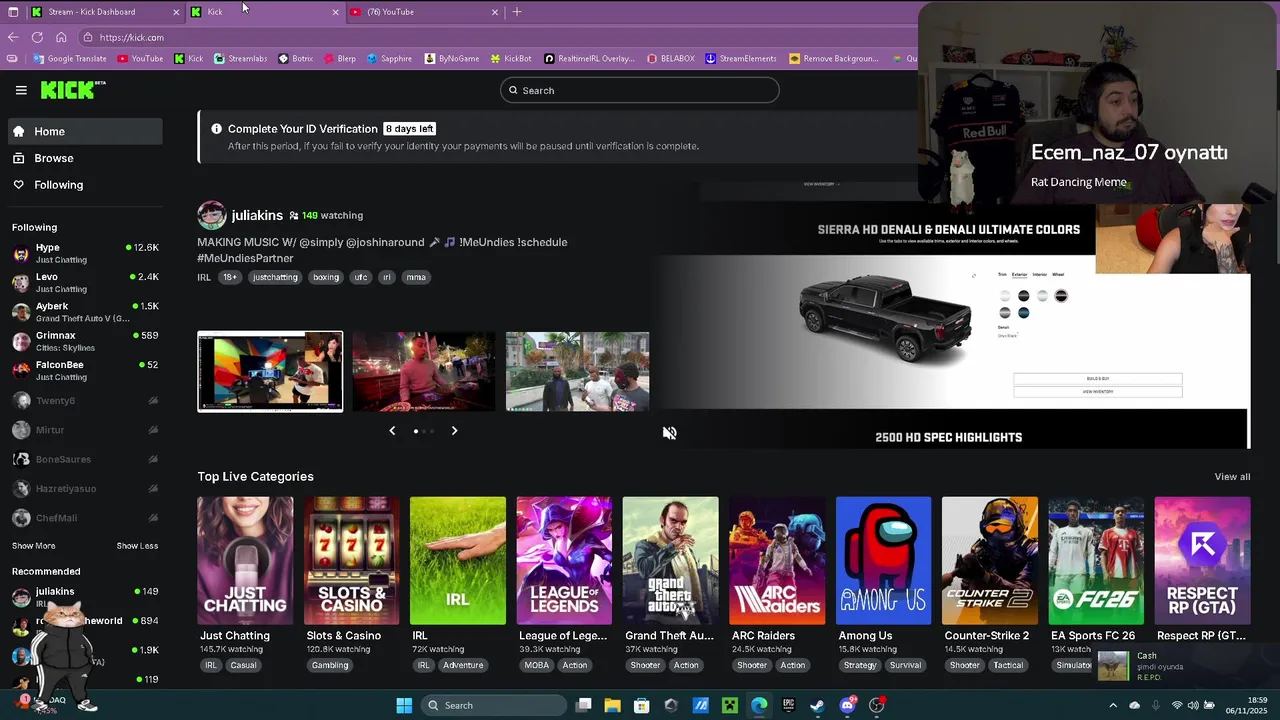Open offline channel Hazretiyasuo
Image resolution: width=1280 pixels, height=720 pixels.
tap(85, 488)
